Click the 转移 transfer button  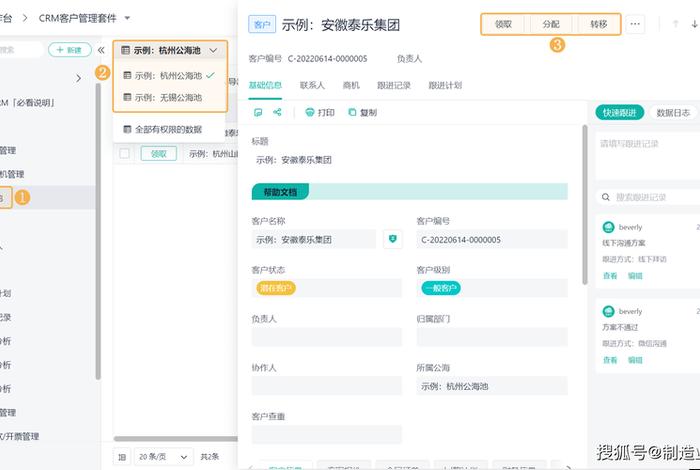(598, 24)
